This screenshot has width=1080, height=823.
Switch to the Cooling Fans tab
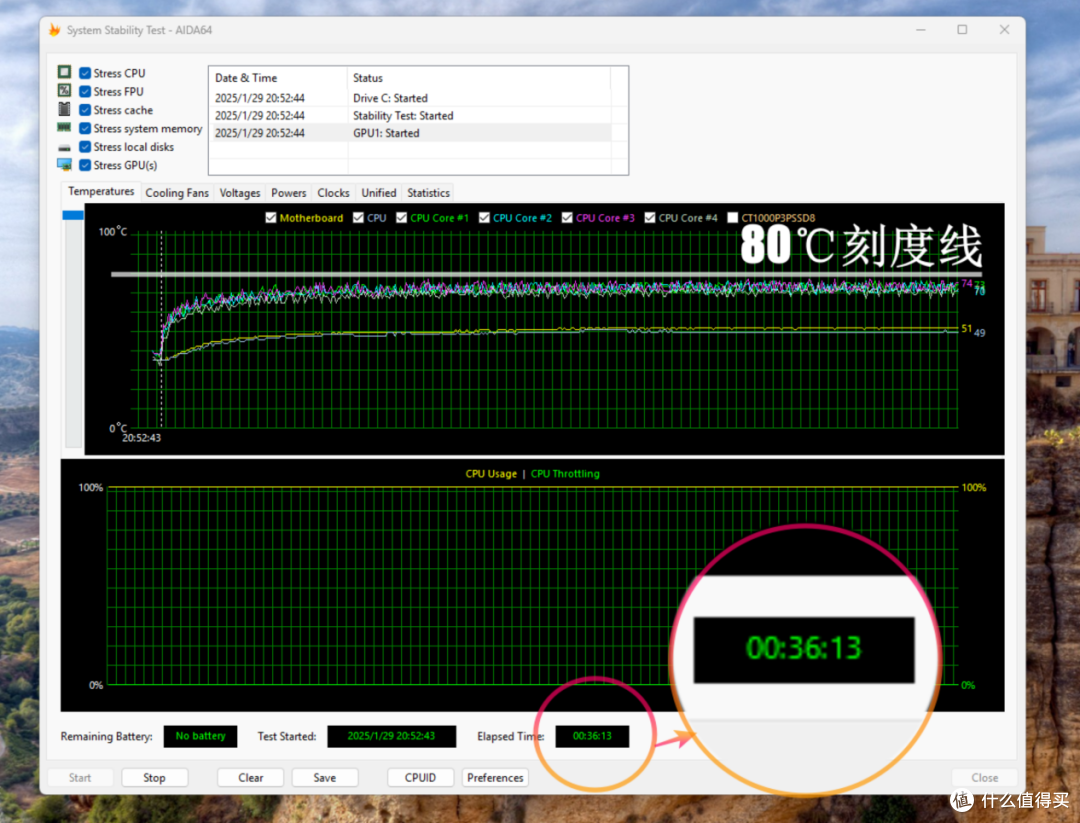(x=177, y=193)
